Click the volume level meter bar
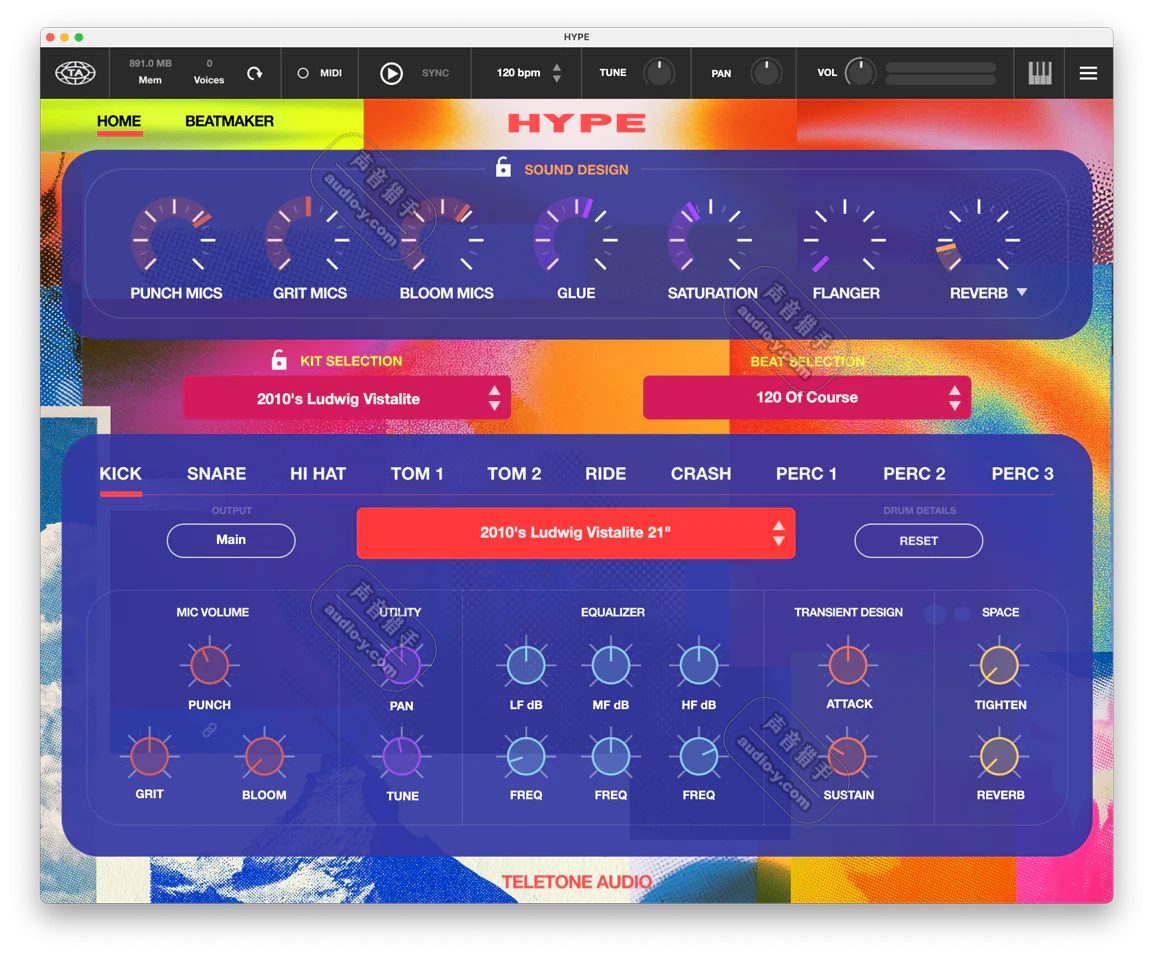This screenshot has height=956, width=1153. click(940, 73)
